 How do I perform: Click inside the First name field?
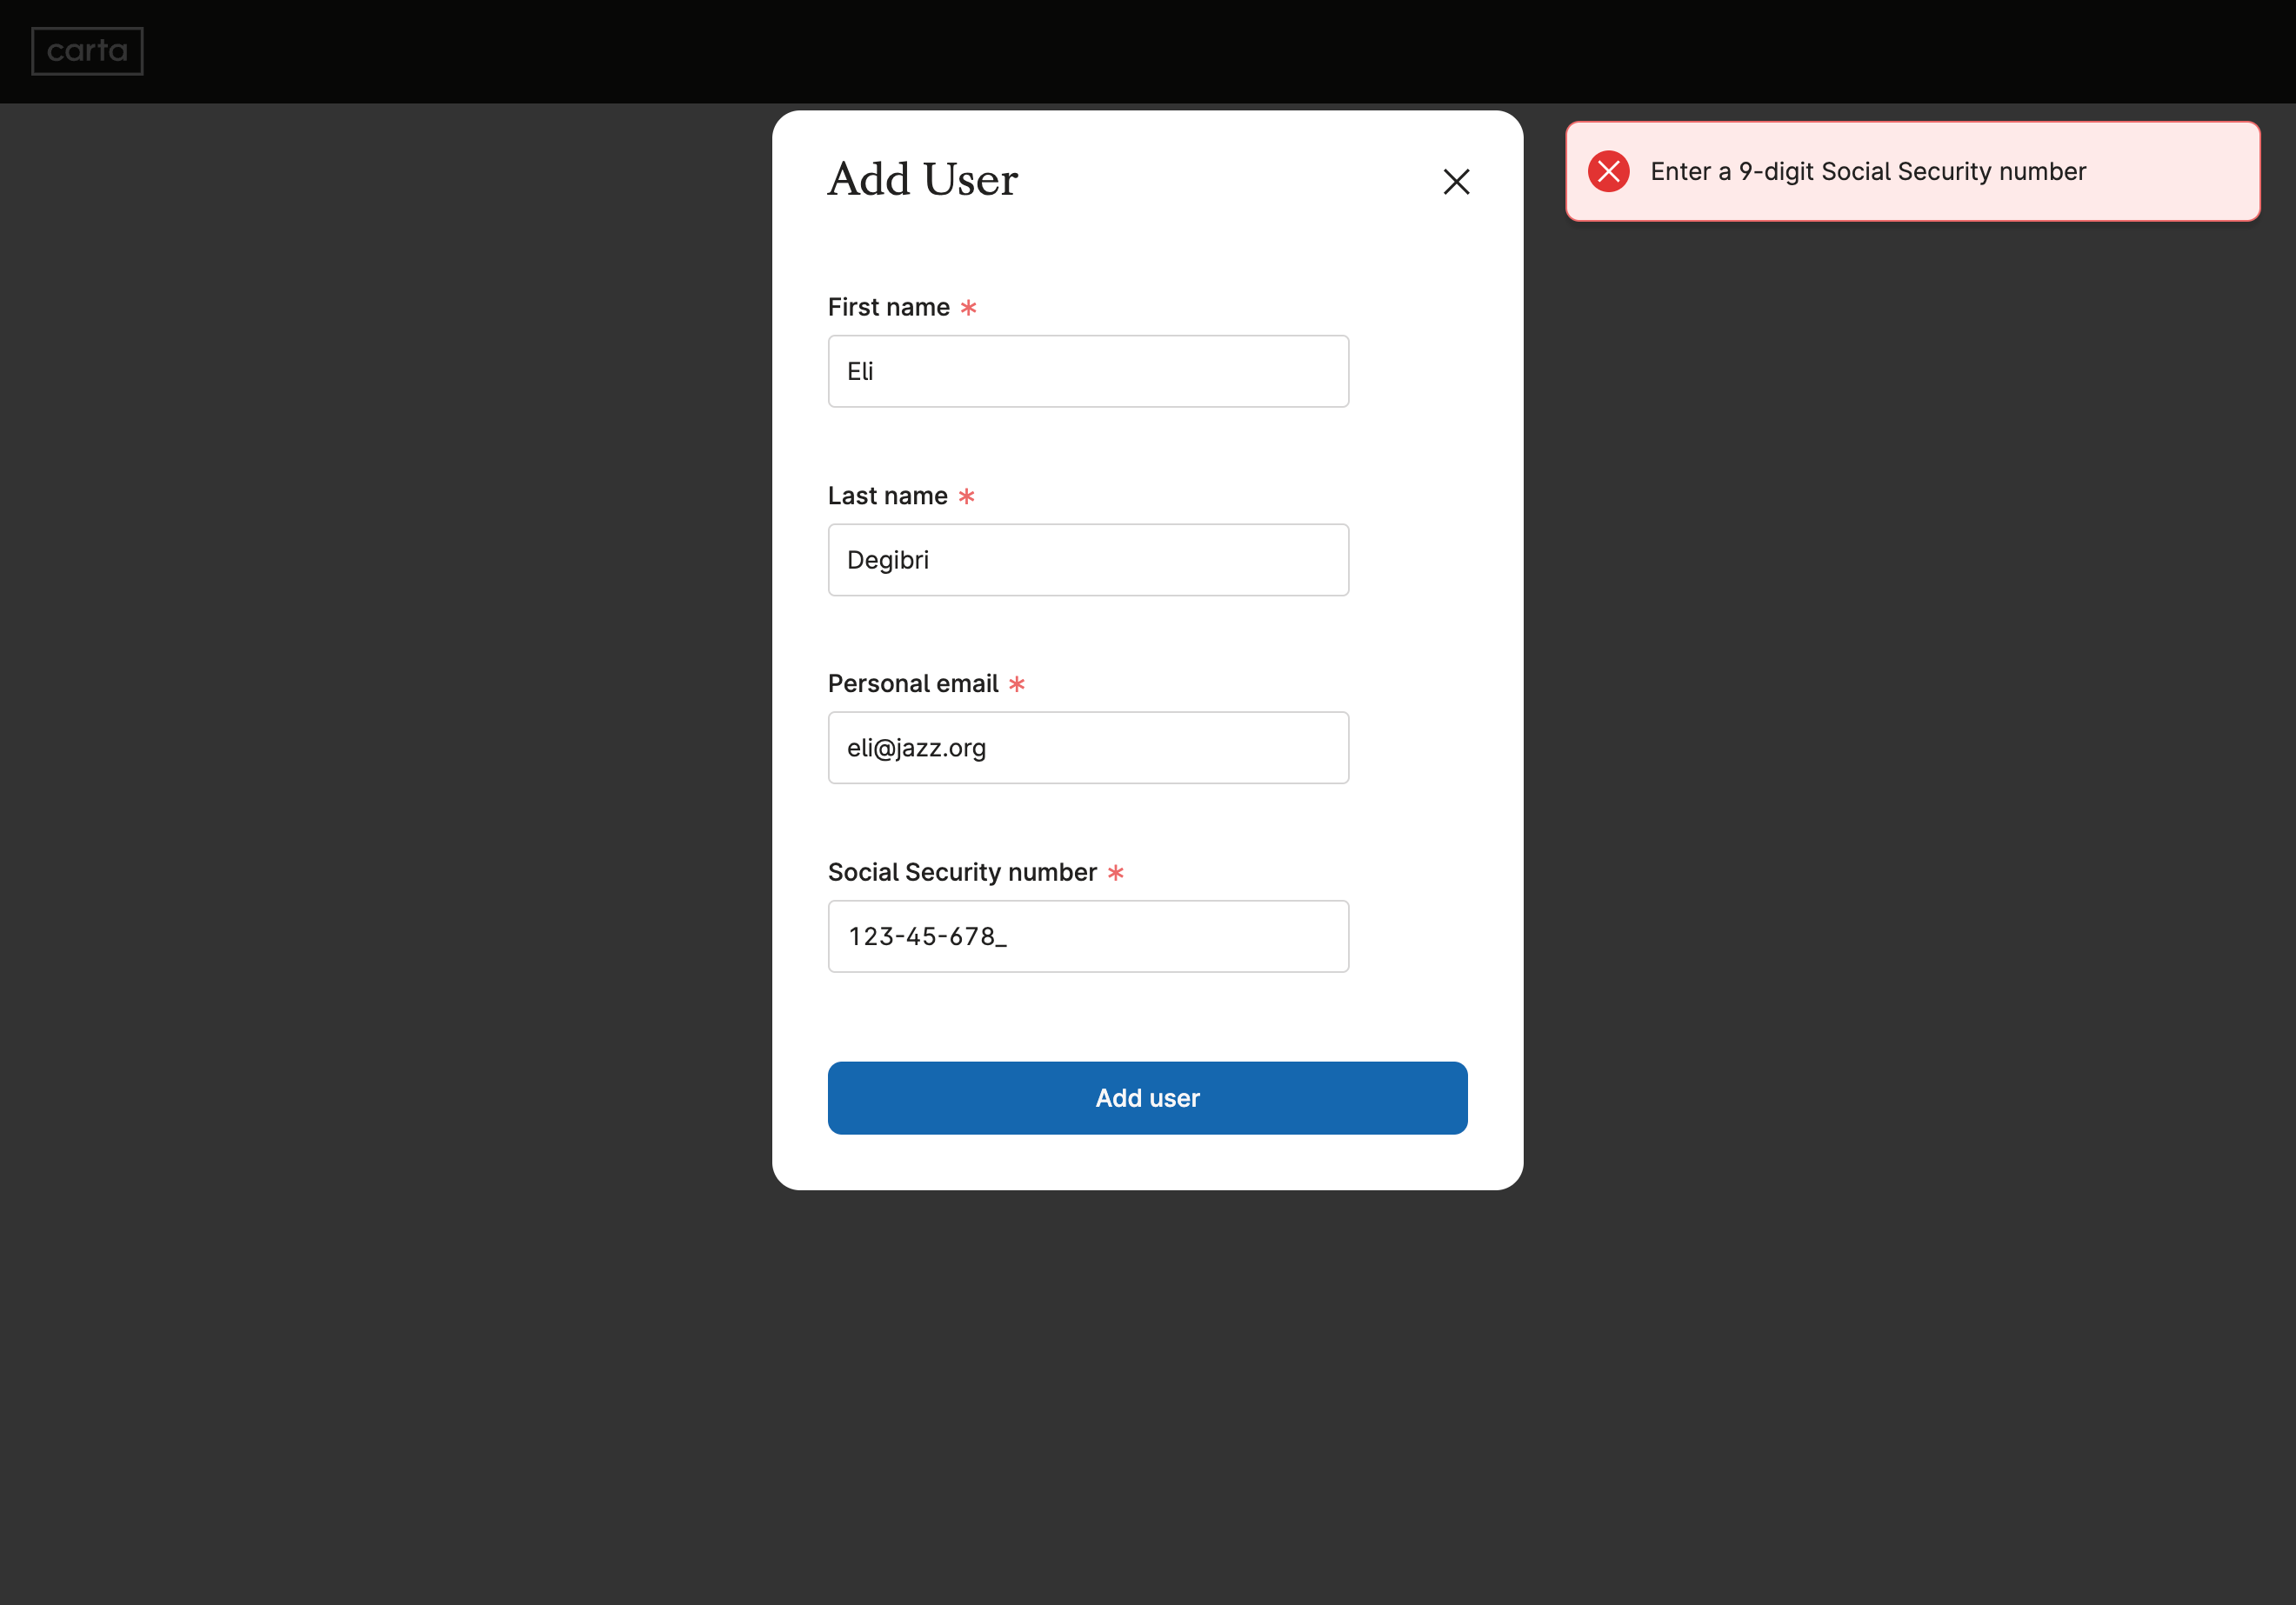click(x=1088, y=371)
